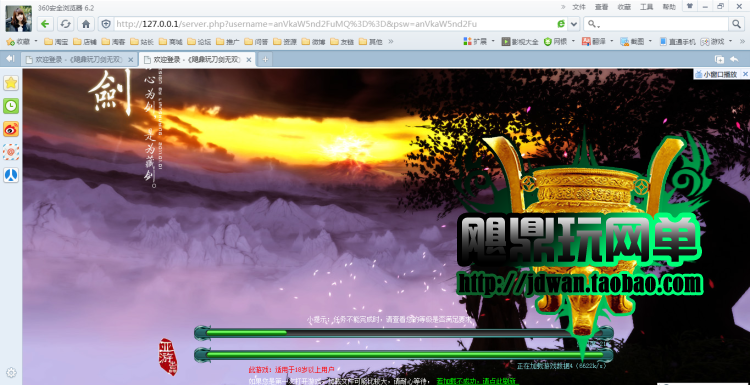Open a new tab with the plus button
This screenshot has height=385, width=750.
click(265, 60)
